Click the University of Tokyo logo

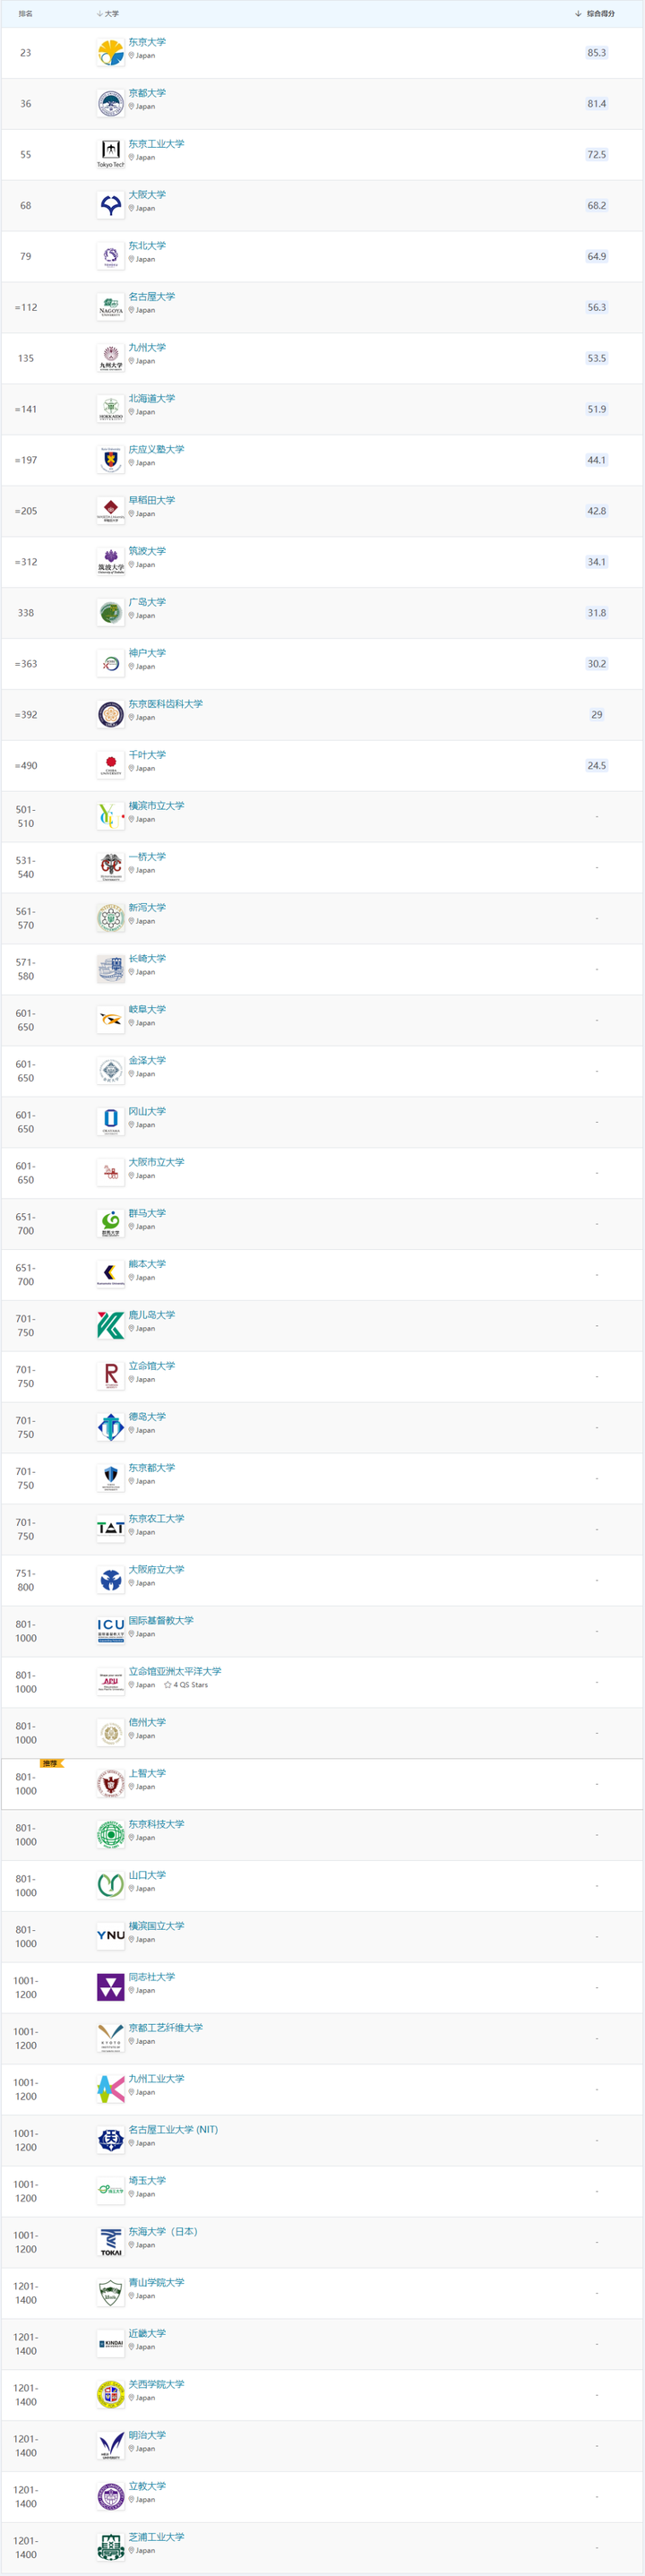point(111,53)
